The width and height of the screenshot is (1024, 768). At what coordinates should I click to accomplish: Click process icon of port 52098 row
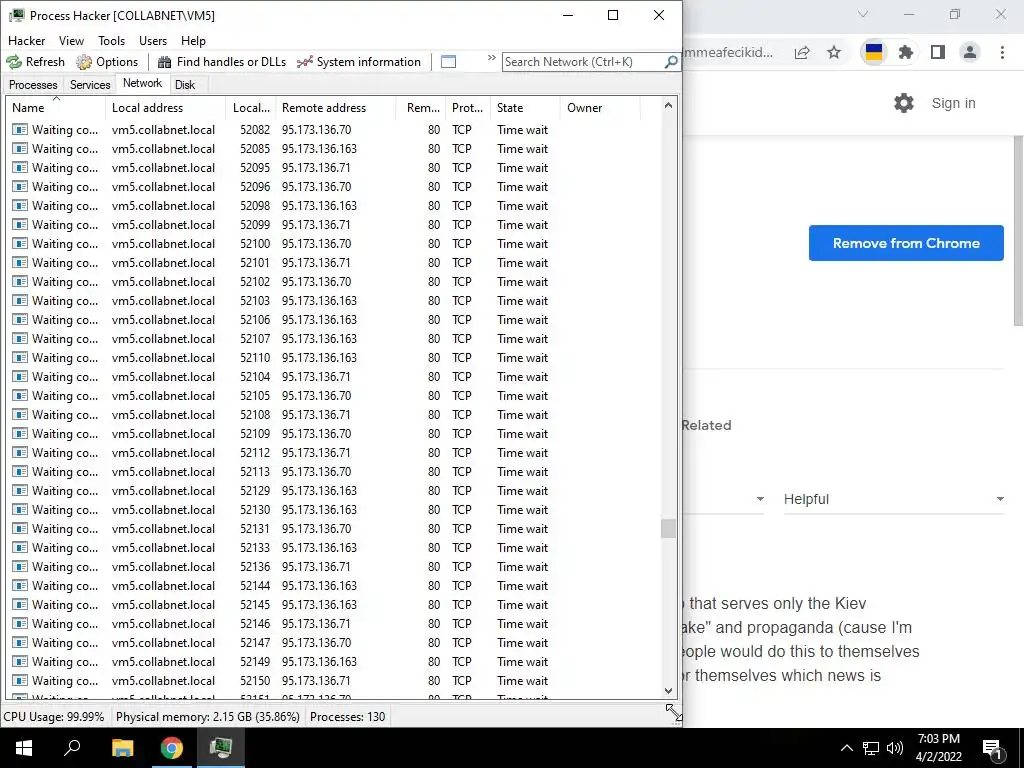pos(20,206)
